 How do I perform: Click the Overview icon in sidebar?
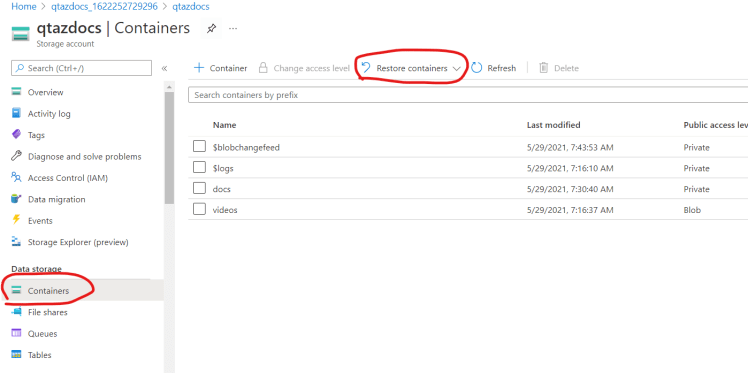pos(17,92)
